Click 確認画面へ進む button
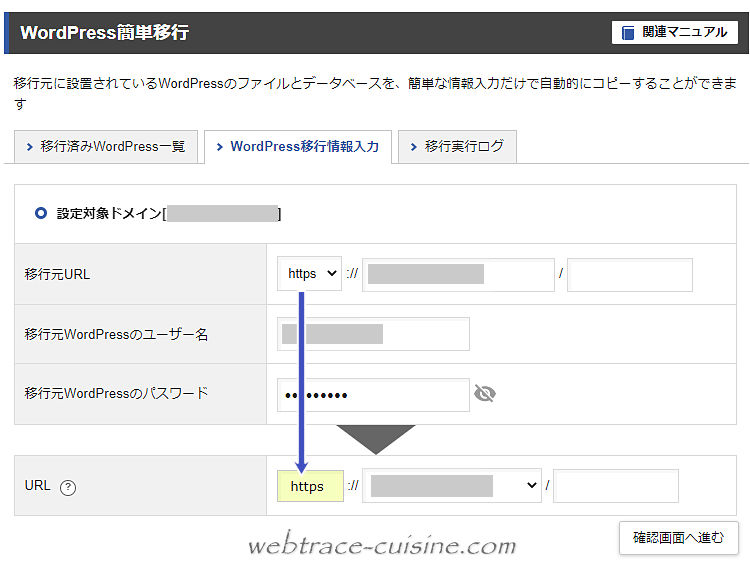The width and height of the screenshot is (750, 565). tap(678, 538)
